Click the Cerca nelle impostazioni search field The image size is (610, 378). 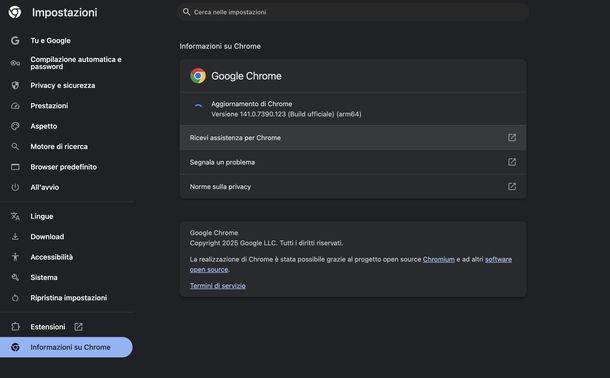coord(353,12)
